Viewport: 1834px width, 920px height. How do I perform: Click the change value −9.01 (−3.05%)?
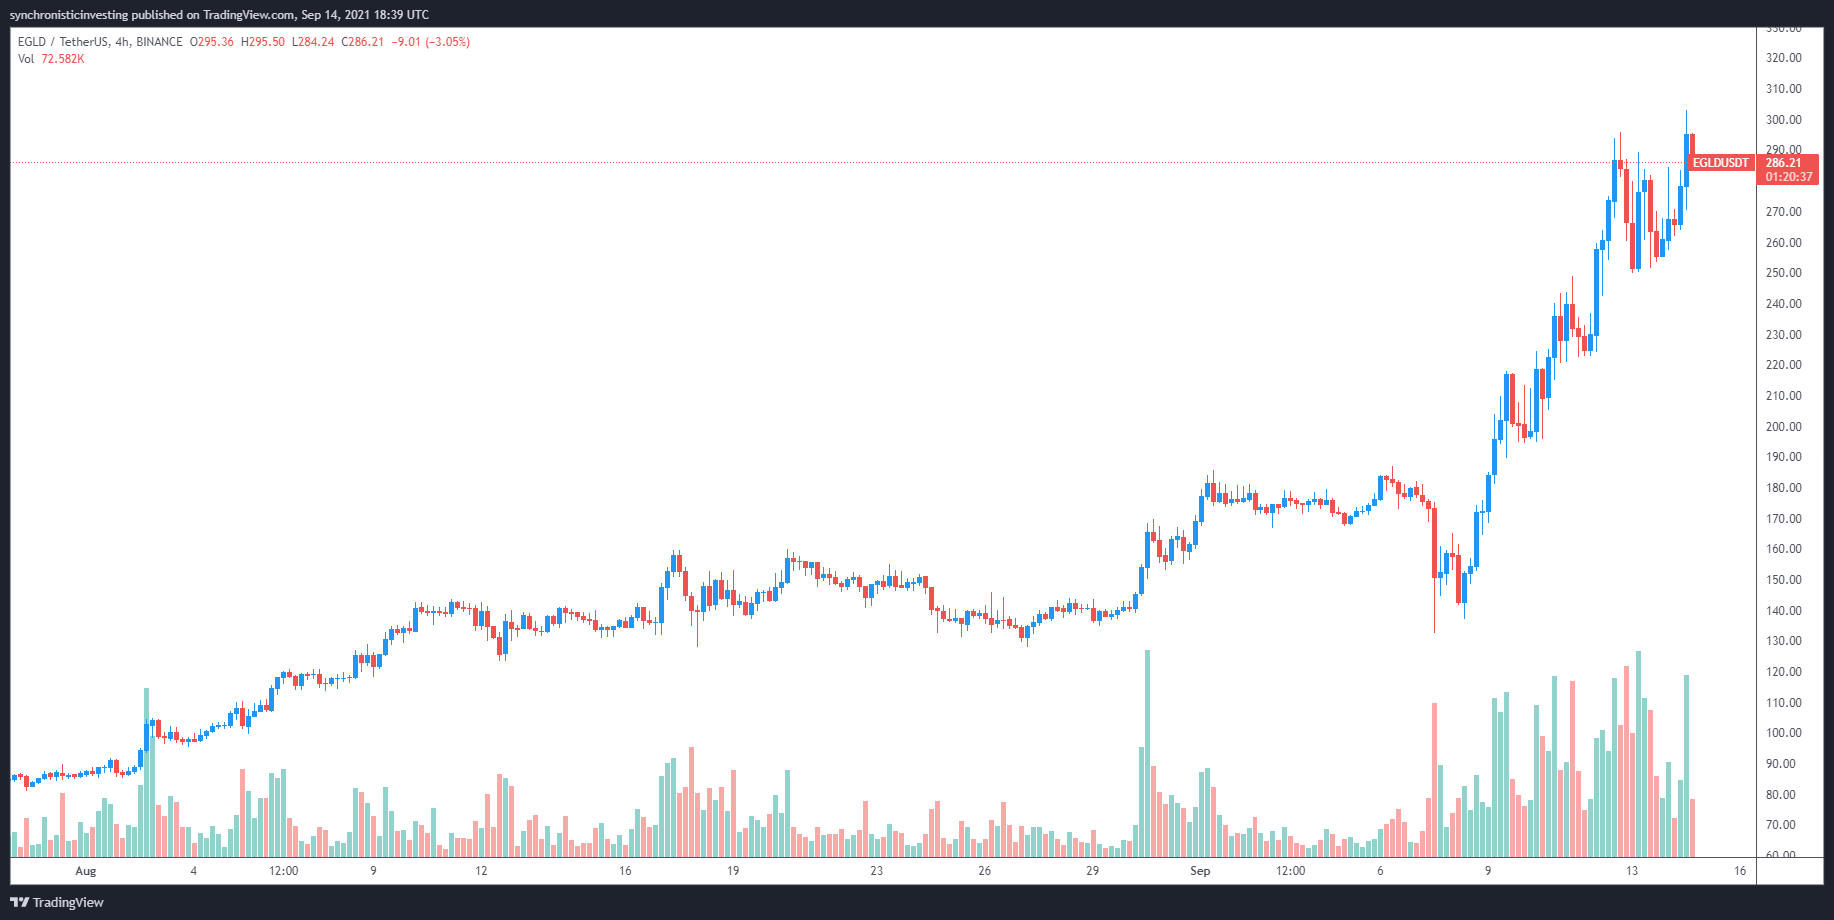click(431, 42)
